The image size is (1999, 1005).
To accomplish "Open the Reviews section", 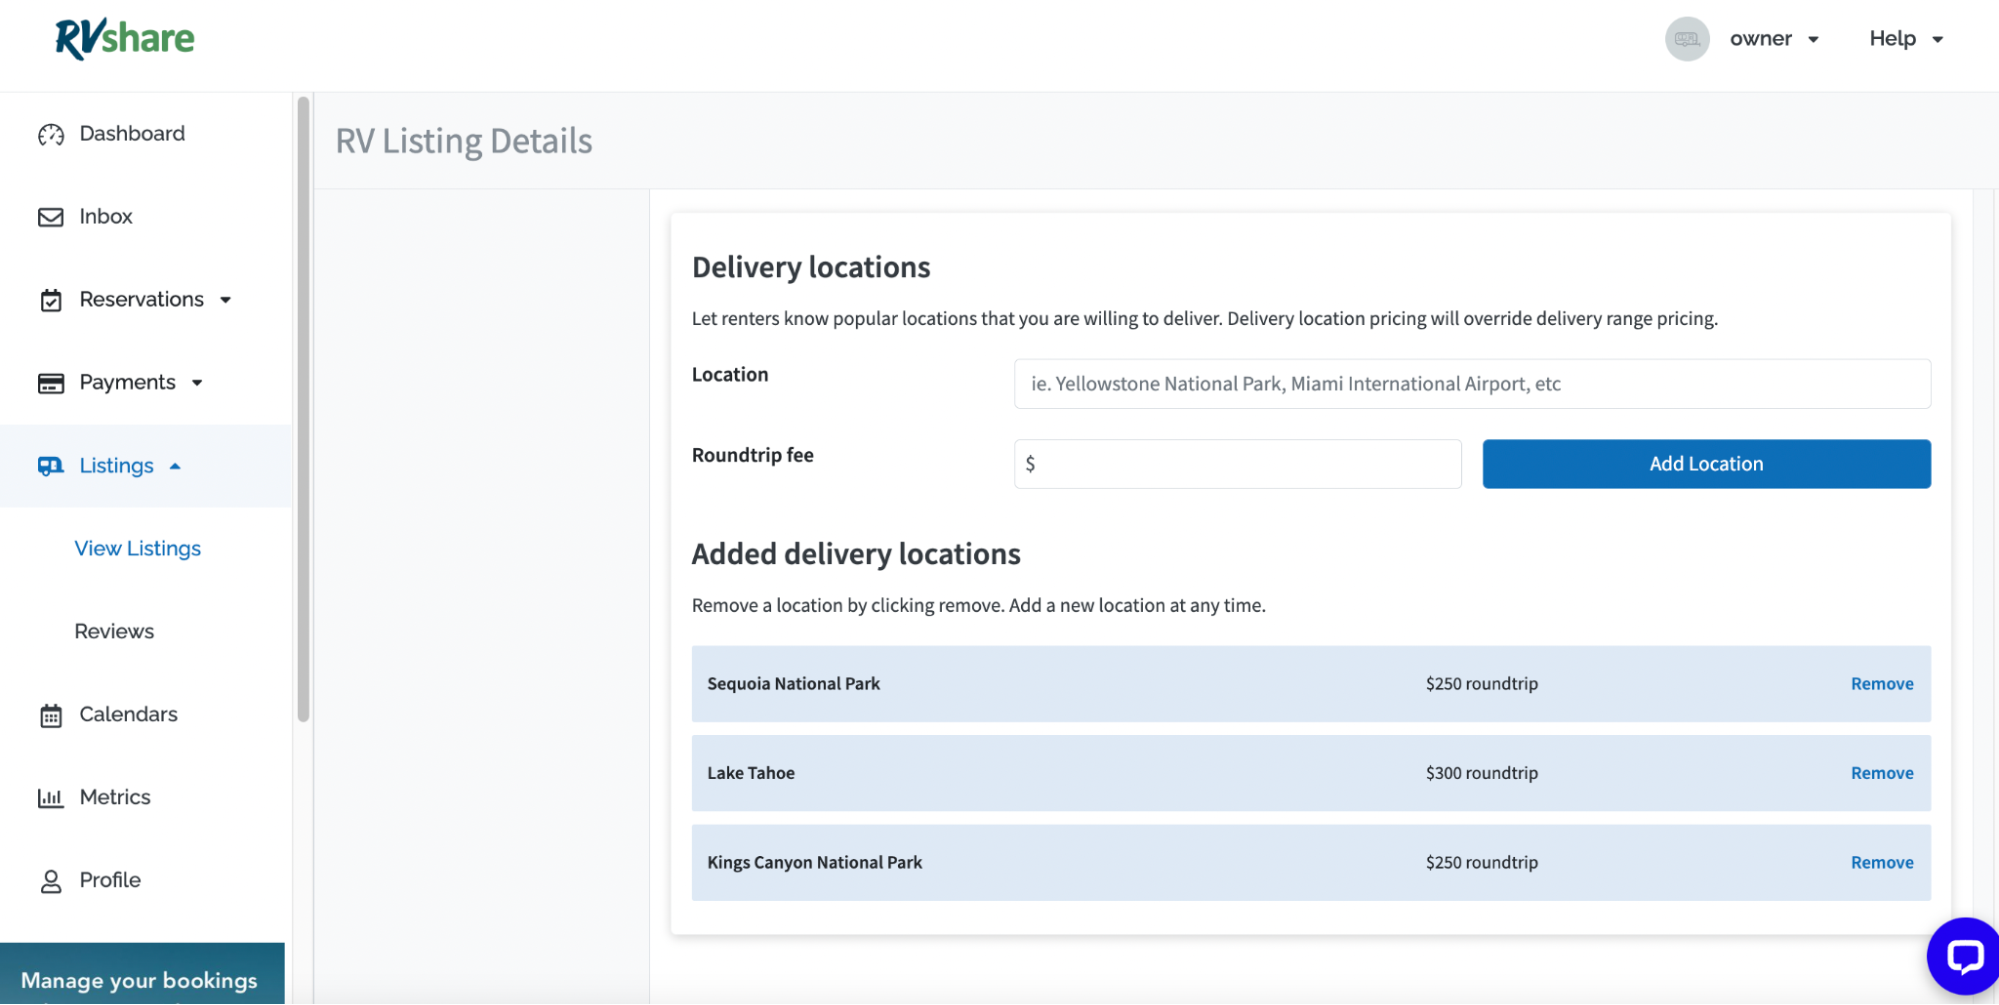I will [113, 630].
